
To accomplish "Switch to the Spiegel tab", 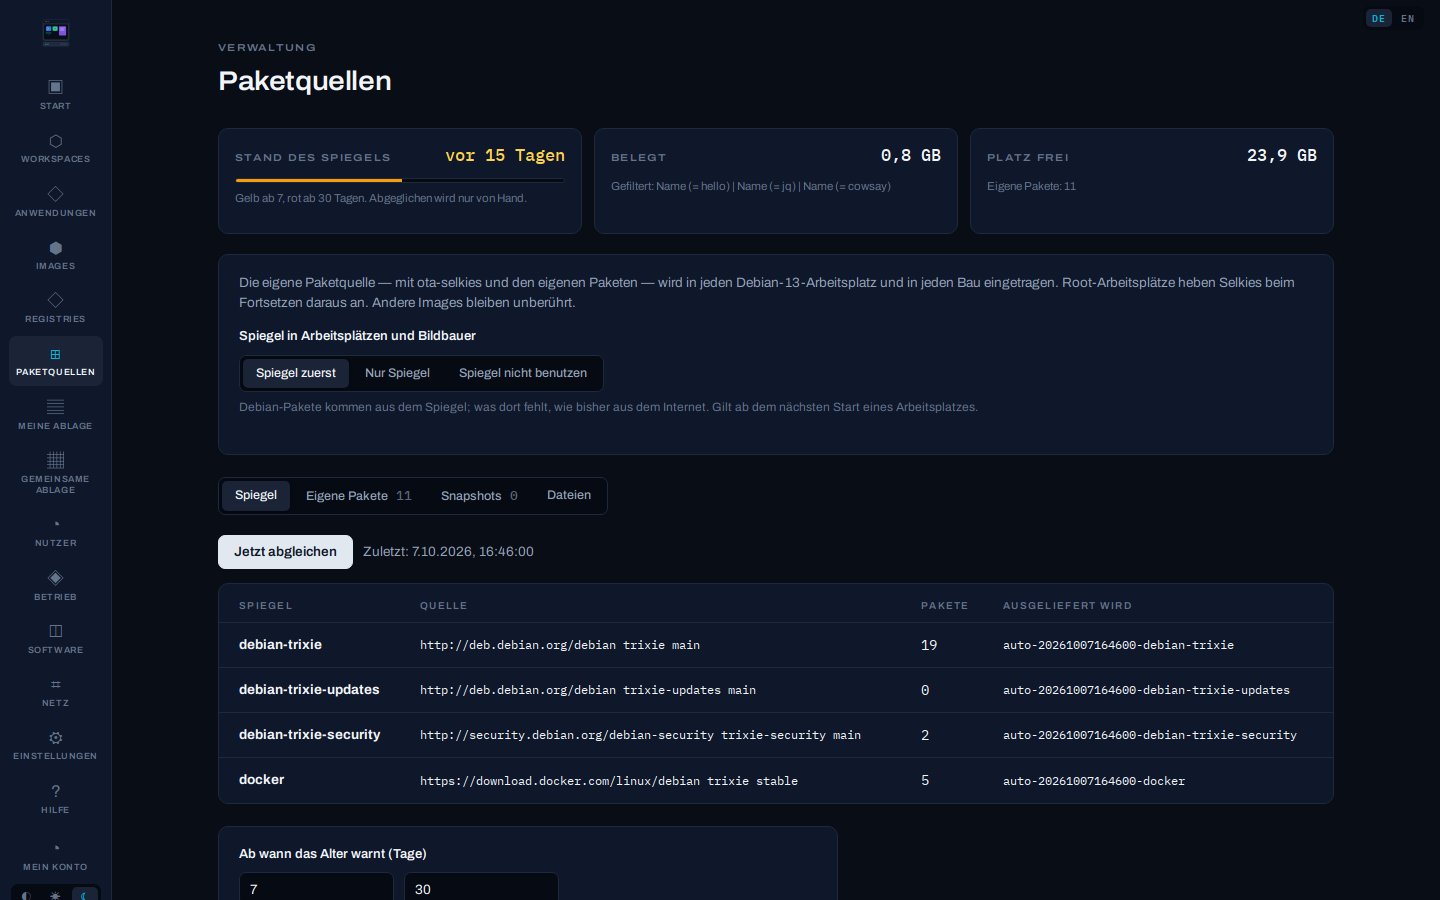I will coord(256,496).
